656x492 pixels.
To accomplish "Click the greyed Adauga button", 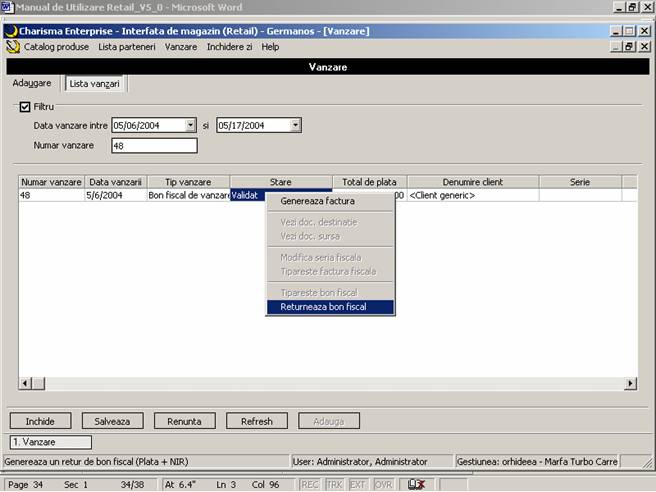I will (x=328, y=421).
